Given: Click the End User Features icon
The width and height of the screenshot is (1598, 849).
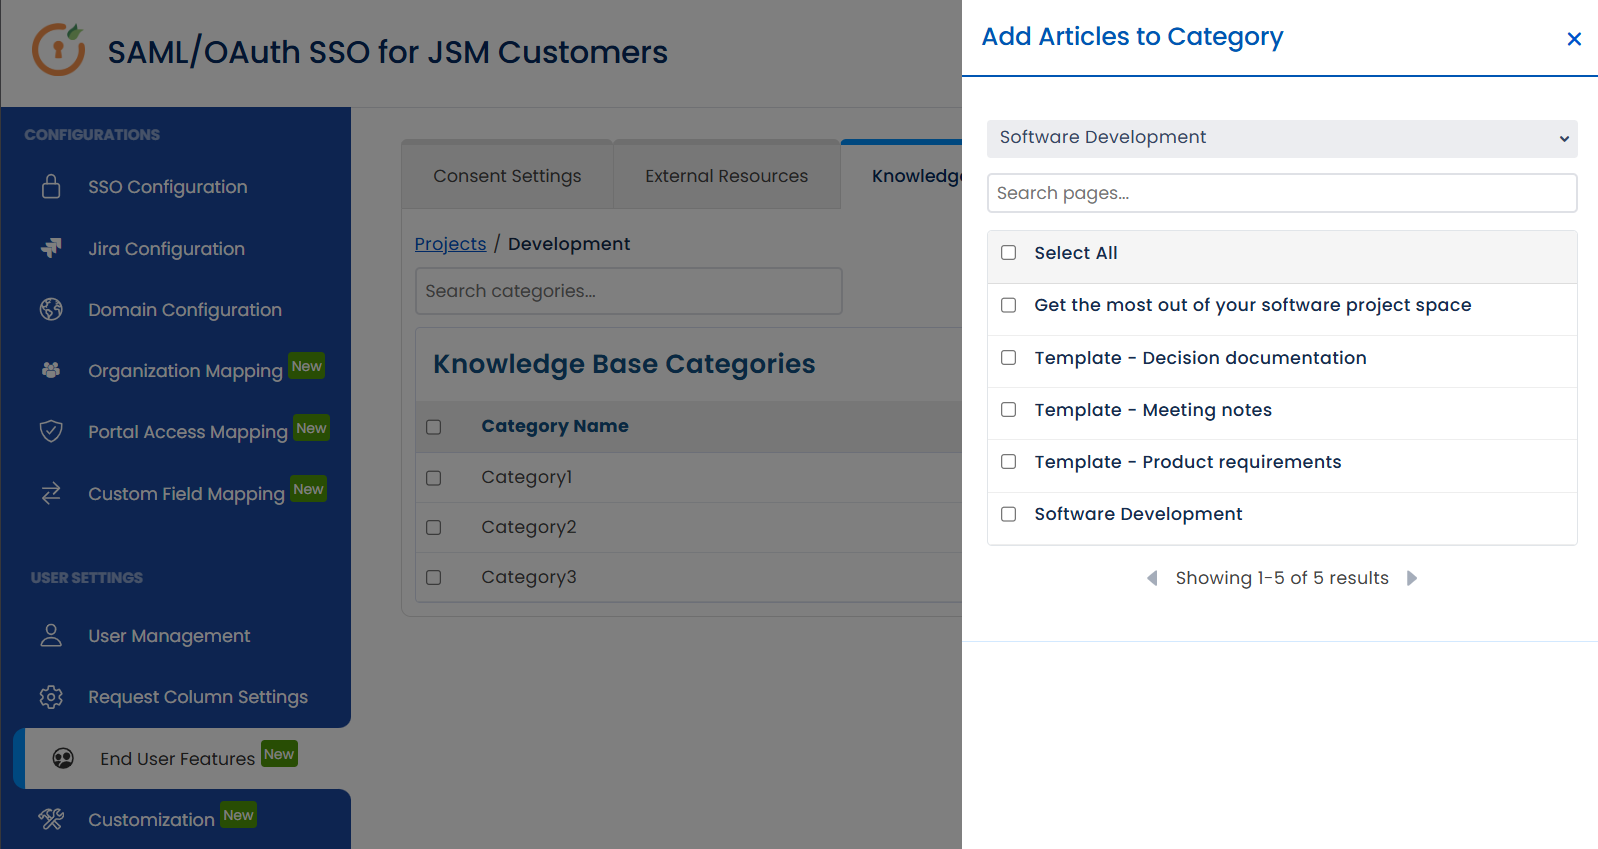Looking at the screenshot, I should [x=63, y=758].
